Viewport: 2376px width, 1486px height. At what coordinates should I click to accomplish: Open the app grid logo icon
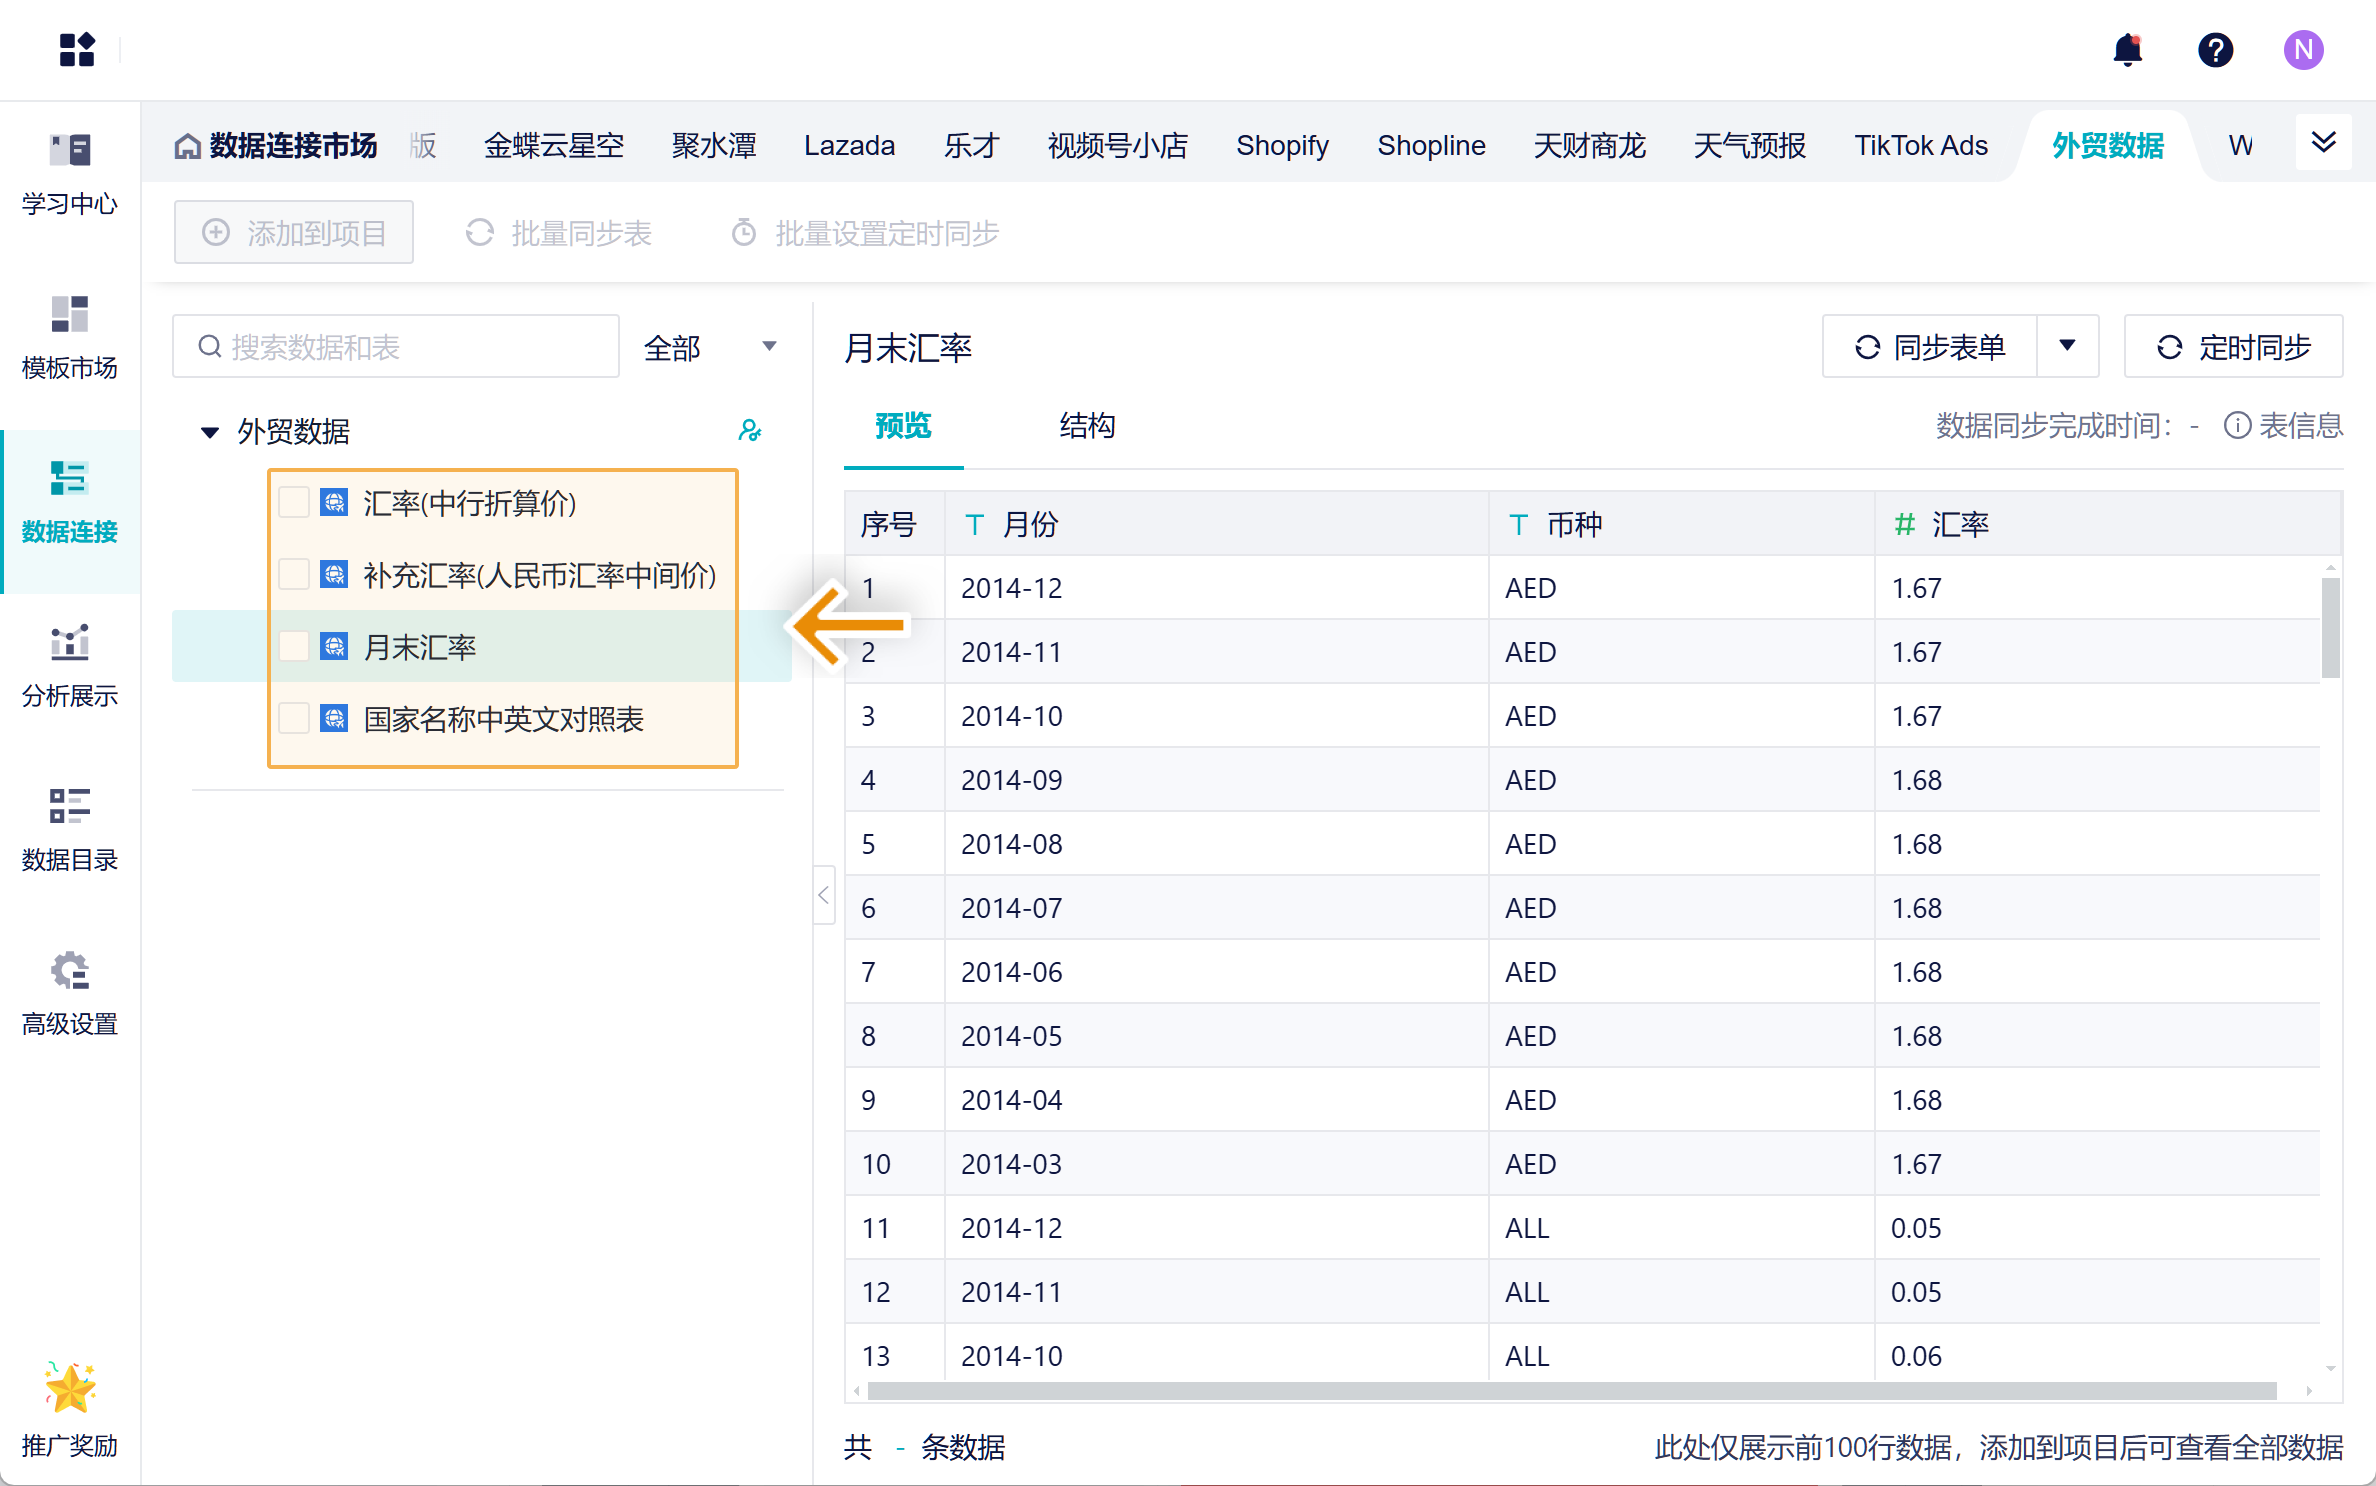[76, 50]
